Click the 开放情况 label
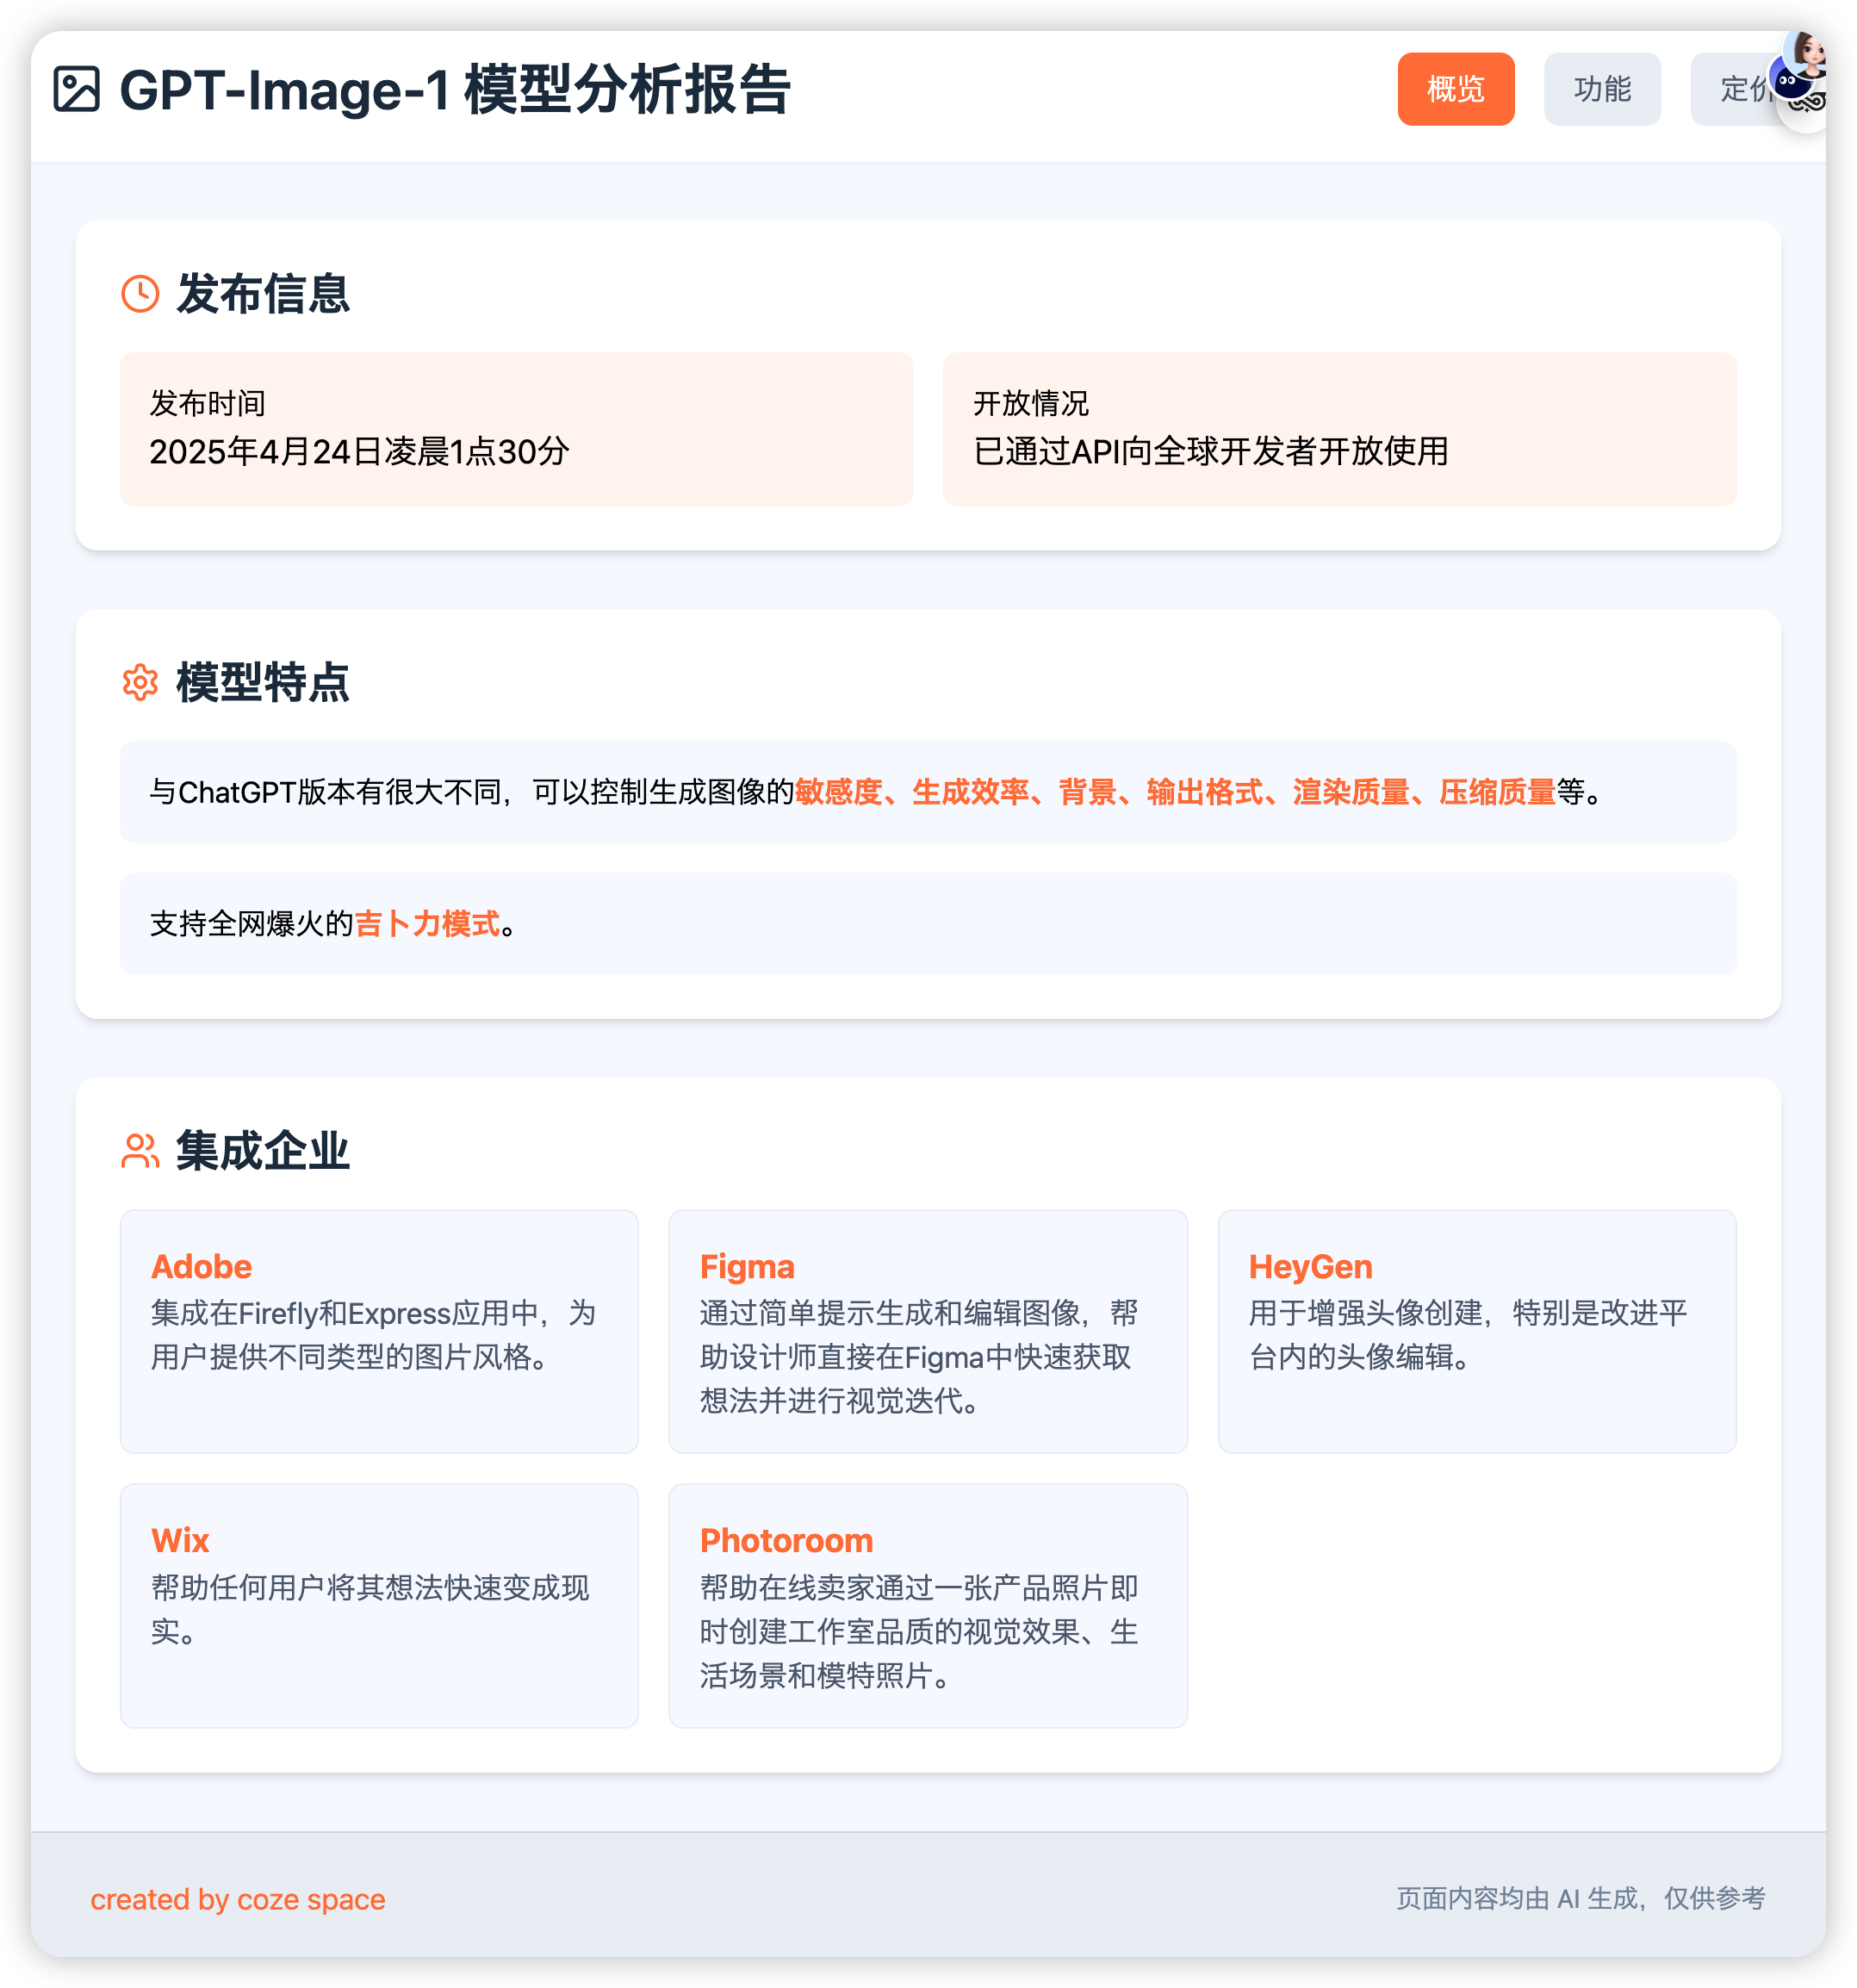Screen dimensions: 1857x1988 coord(1031,404)
